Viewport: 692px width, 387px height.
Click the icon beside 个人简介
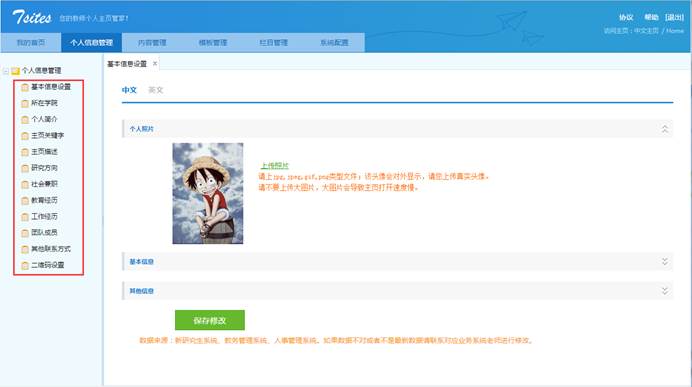25,120
